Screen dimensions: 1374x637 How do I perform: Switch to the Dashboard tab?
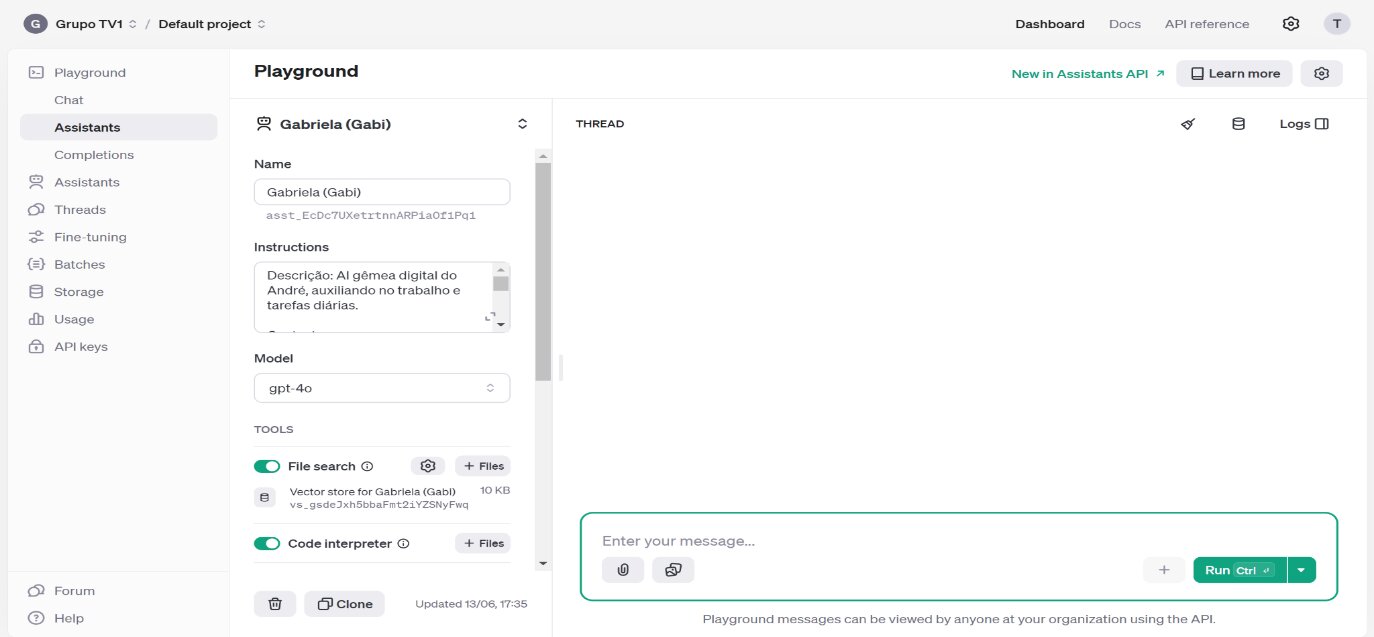coord(1050,24)
